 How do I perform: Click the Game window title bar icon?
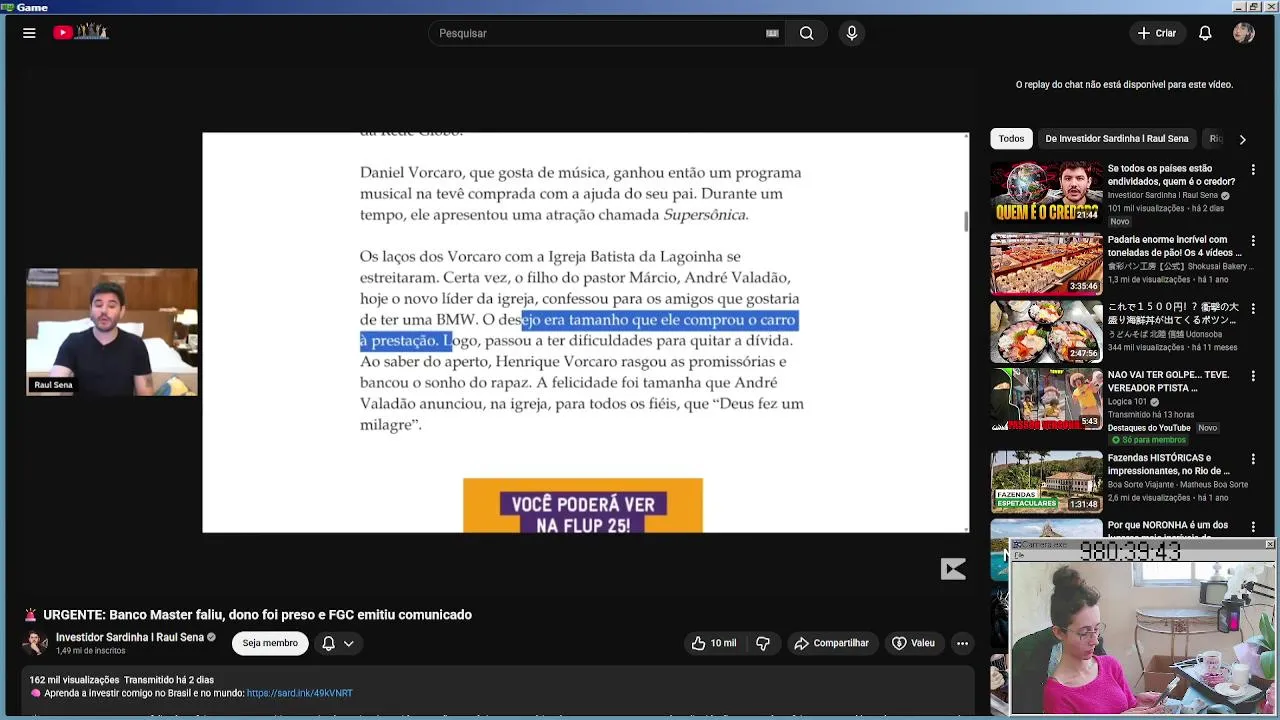pos(7,7)
